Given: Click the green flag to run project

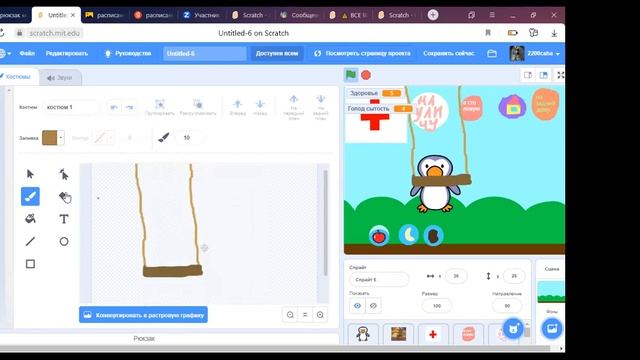Looking at the screenshot, I should click(351, 75).
